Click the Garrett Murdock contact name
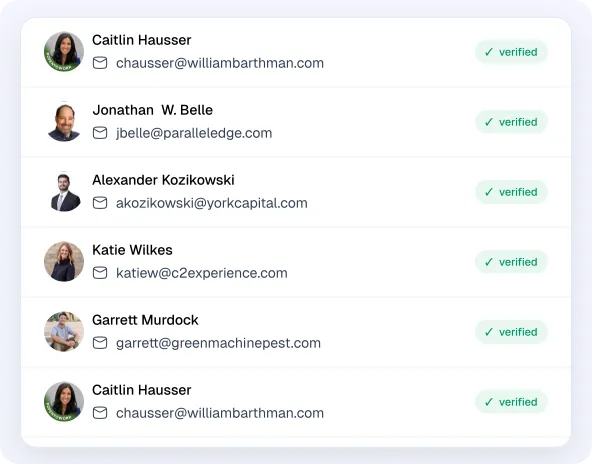 [x=145, y=320]
